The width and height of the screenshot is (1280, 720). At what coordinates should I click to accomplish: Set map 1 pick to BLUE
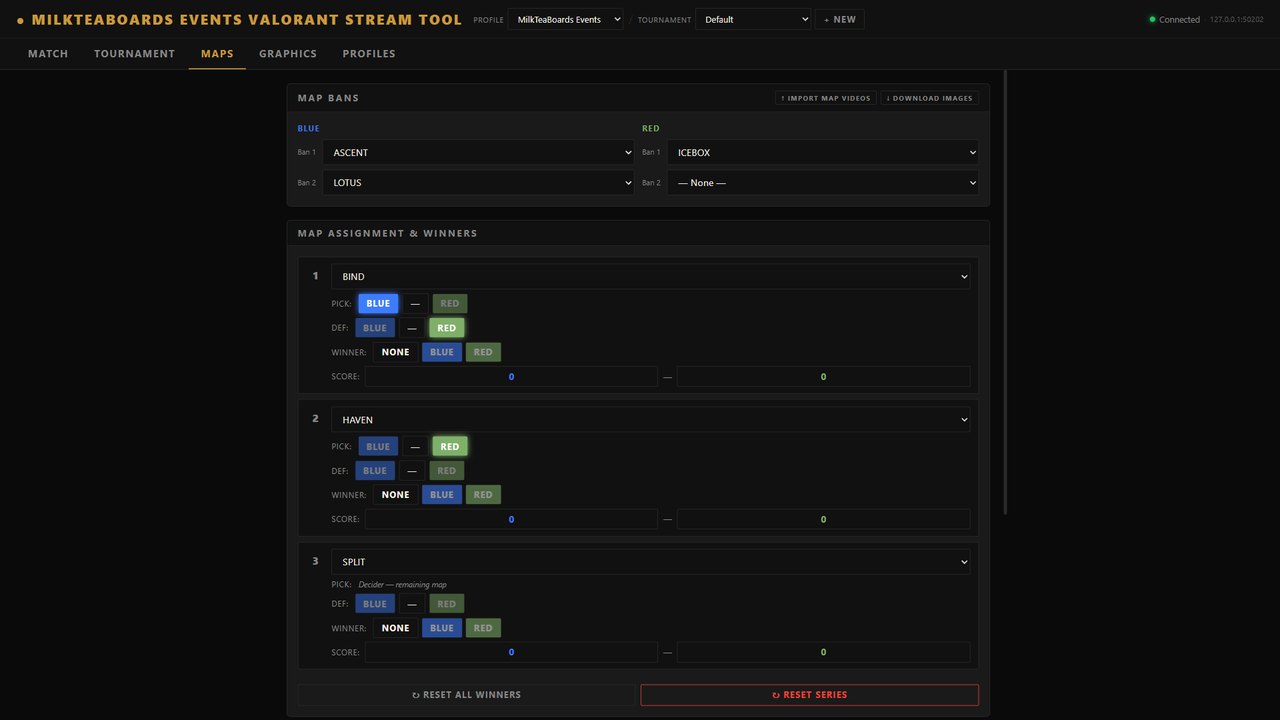[x=378, y=304]
